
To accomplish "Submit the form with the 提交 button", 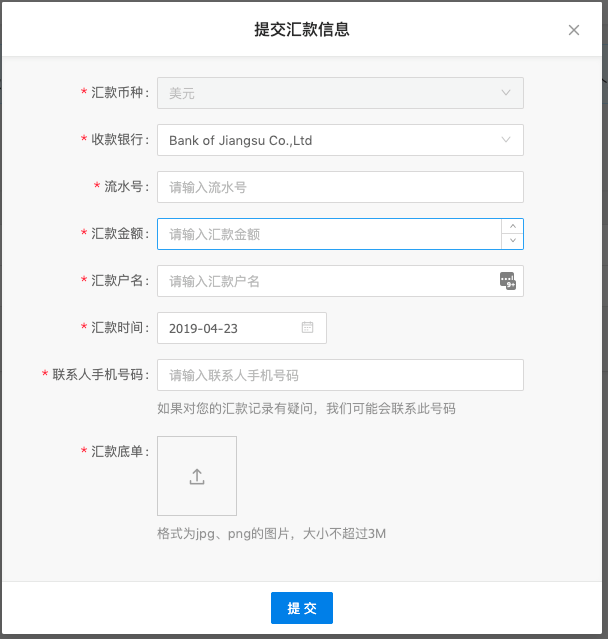I will (302, 608).
